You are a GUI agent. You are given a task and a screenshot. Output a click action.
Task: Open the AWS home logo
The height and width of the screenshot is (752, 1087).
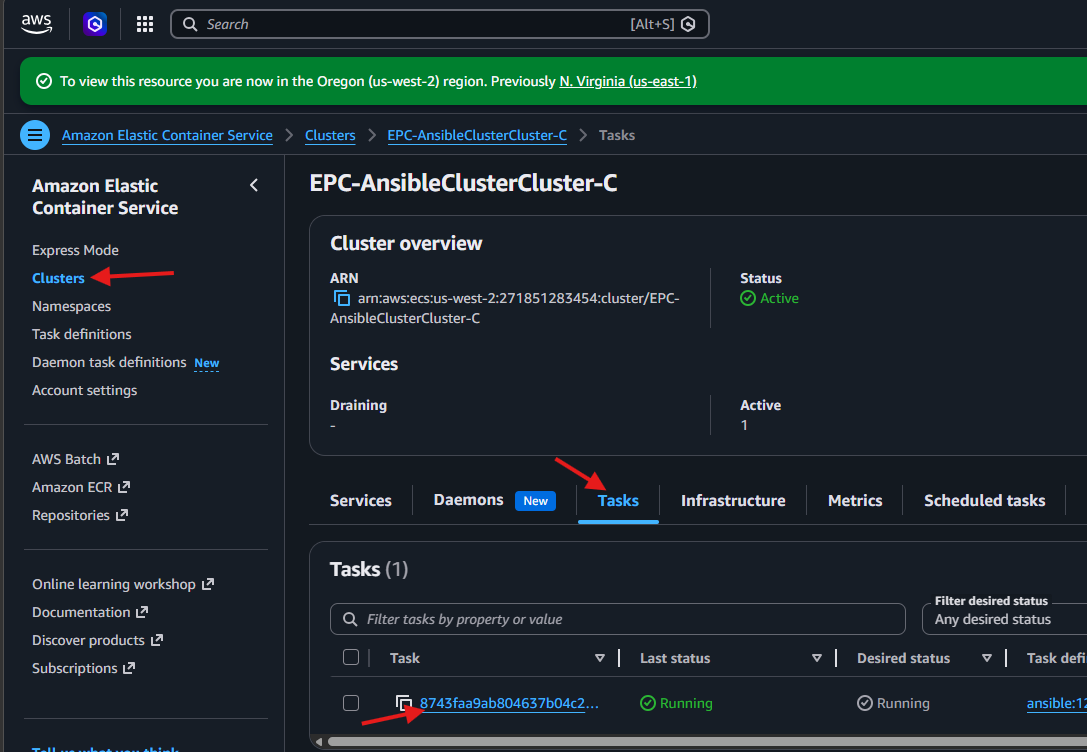coord(36,24)
